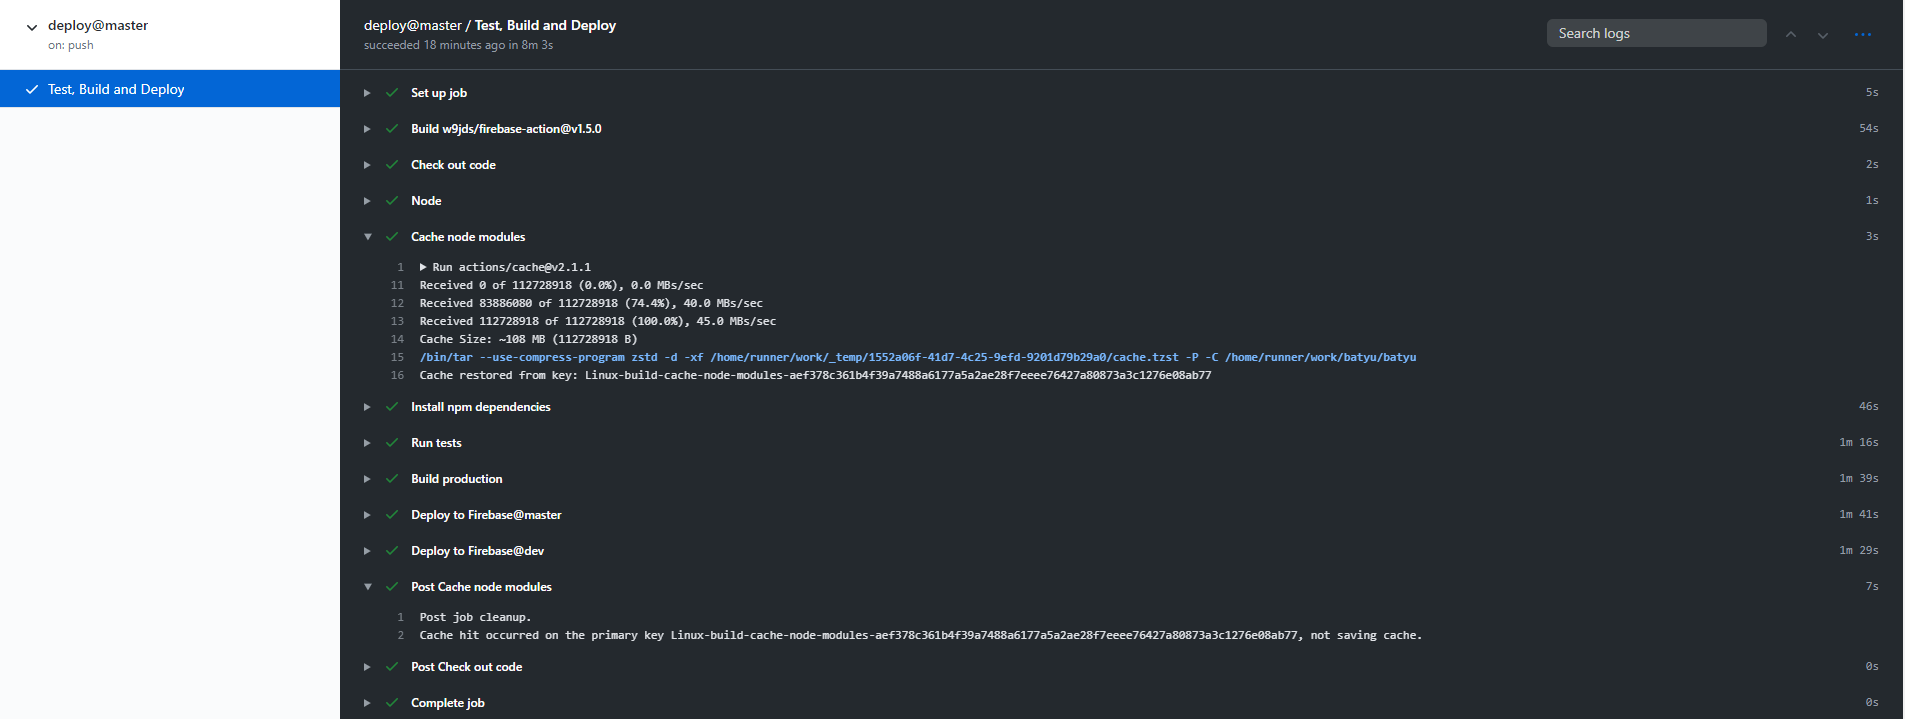Go to previous search result arrow
Screen dimensions: 1905x719
pos(1791,34)
